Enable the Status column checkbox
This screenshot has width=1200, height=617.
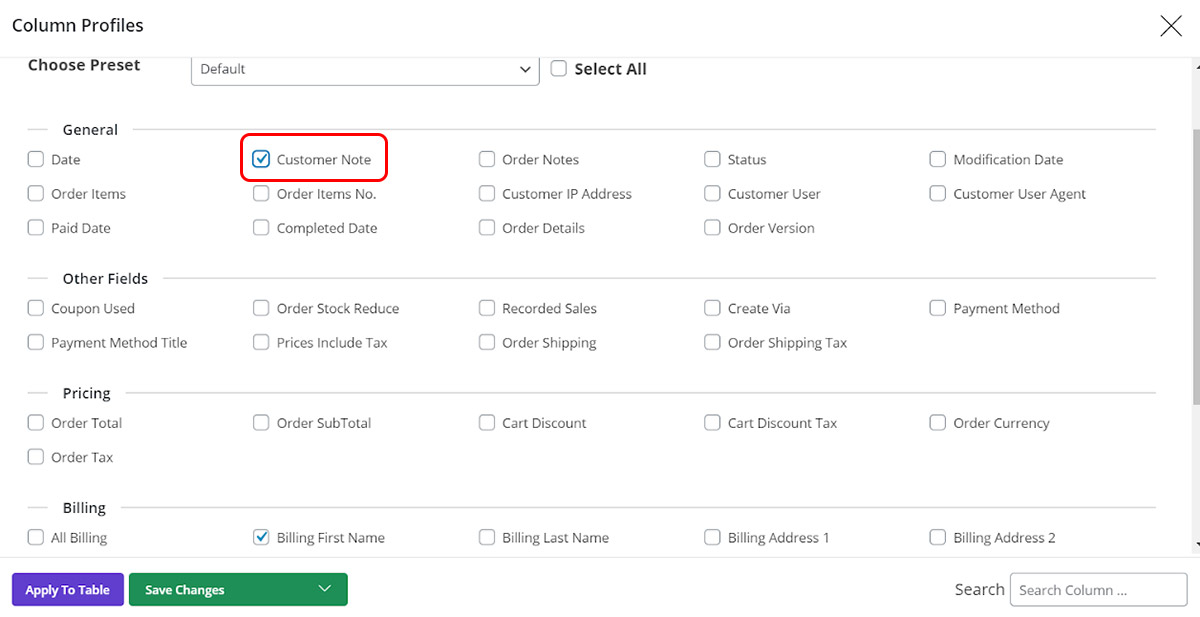click(x=712, y=158)
